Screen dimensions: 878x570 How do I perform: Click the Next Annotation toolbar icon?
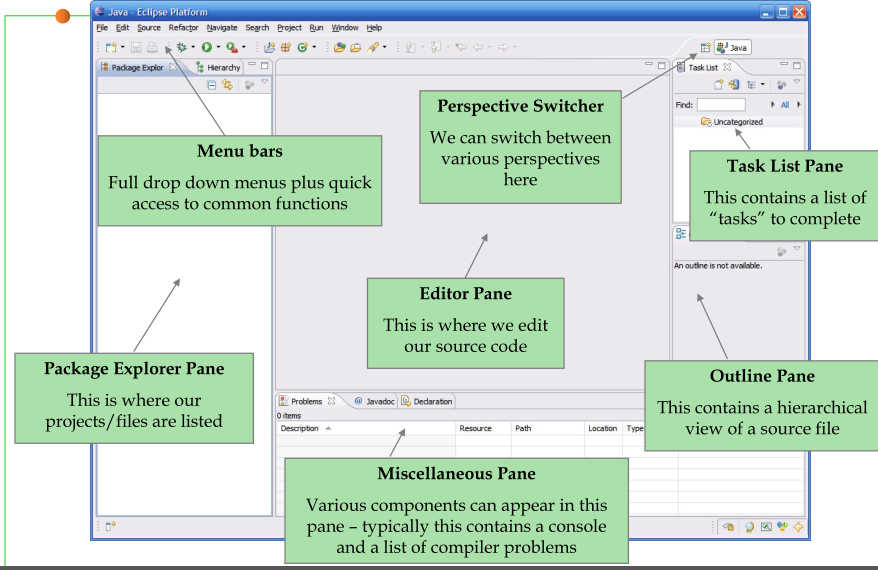[x=410, y=48]
